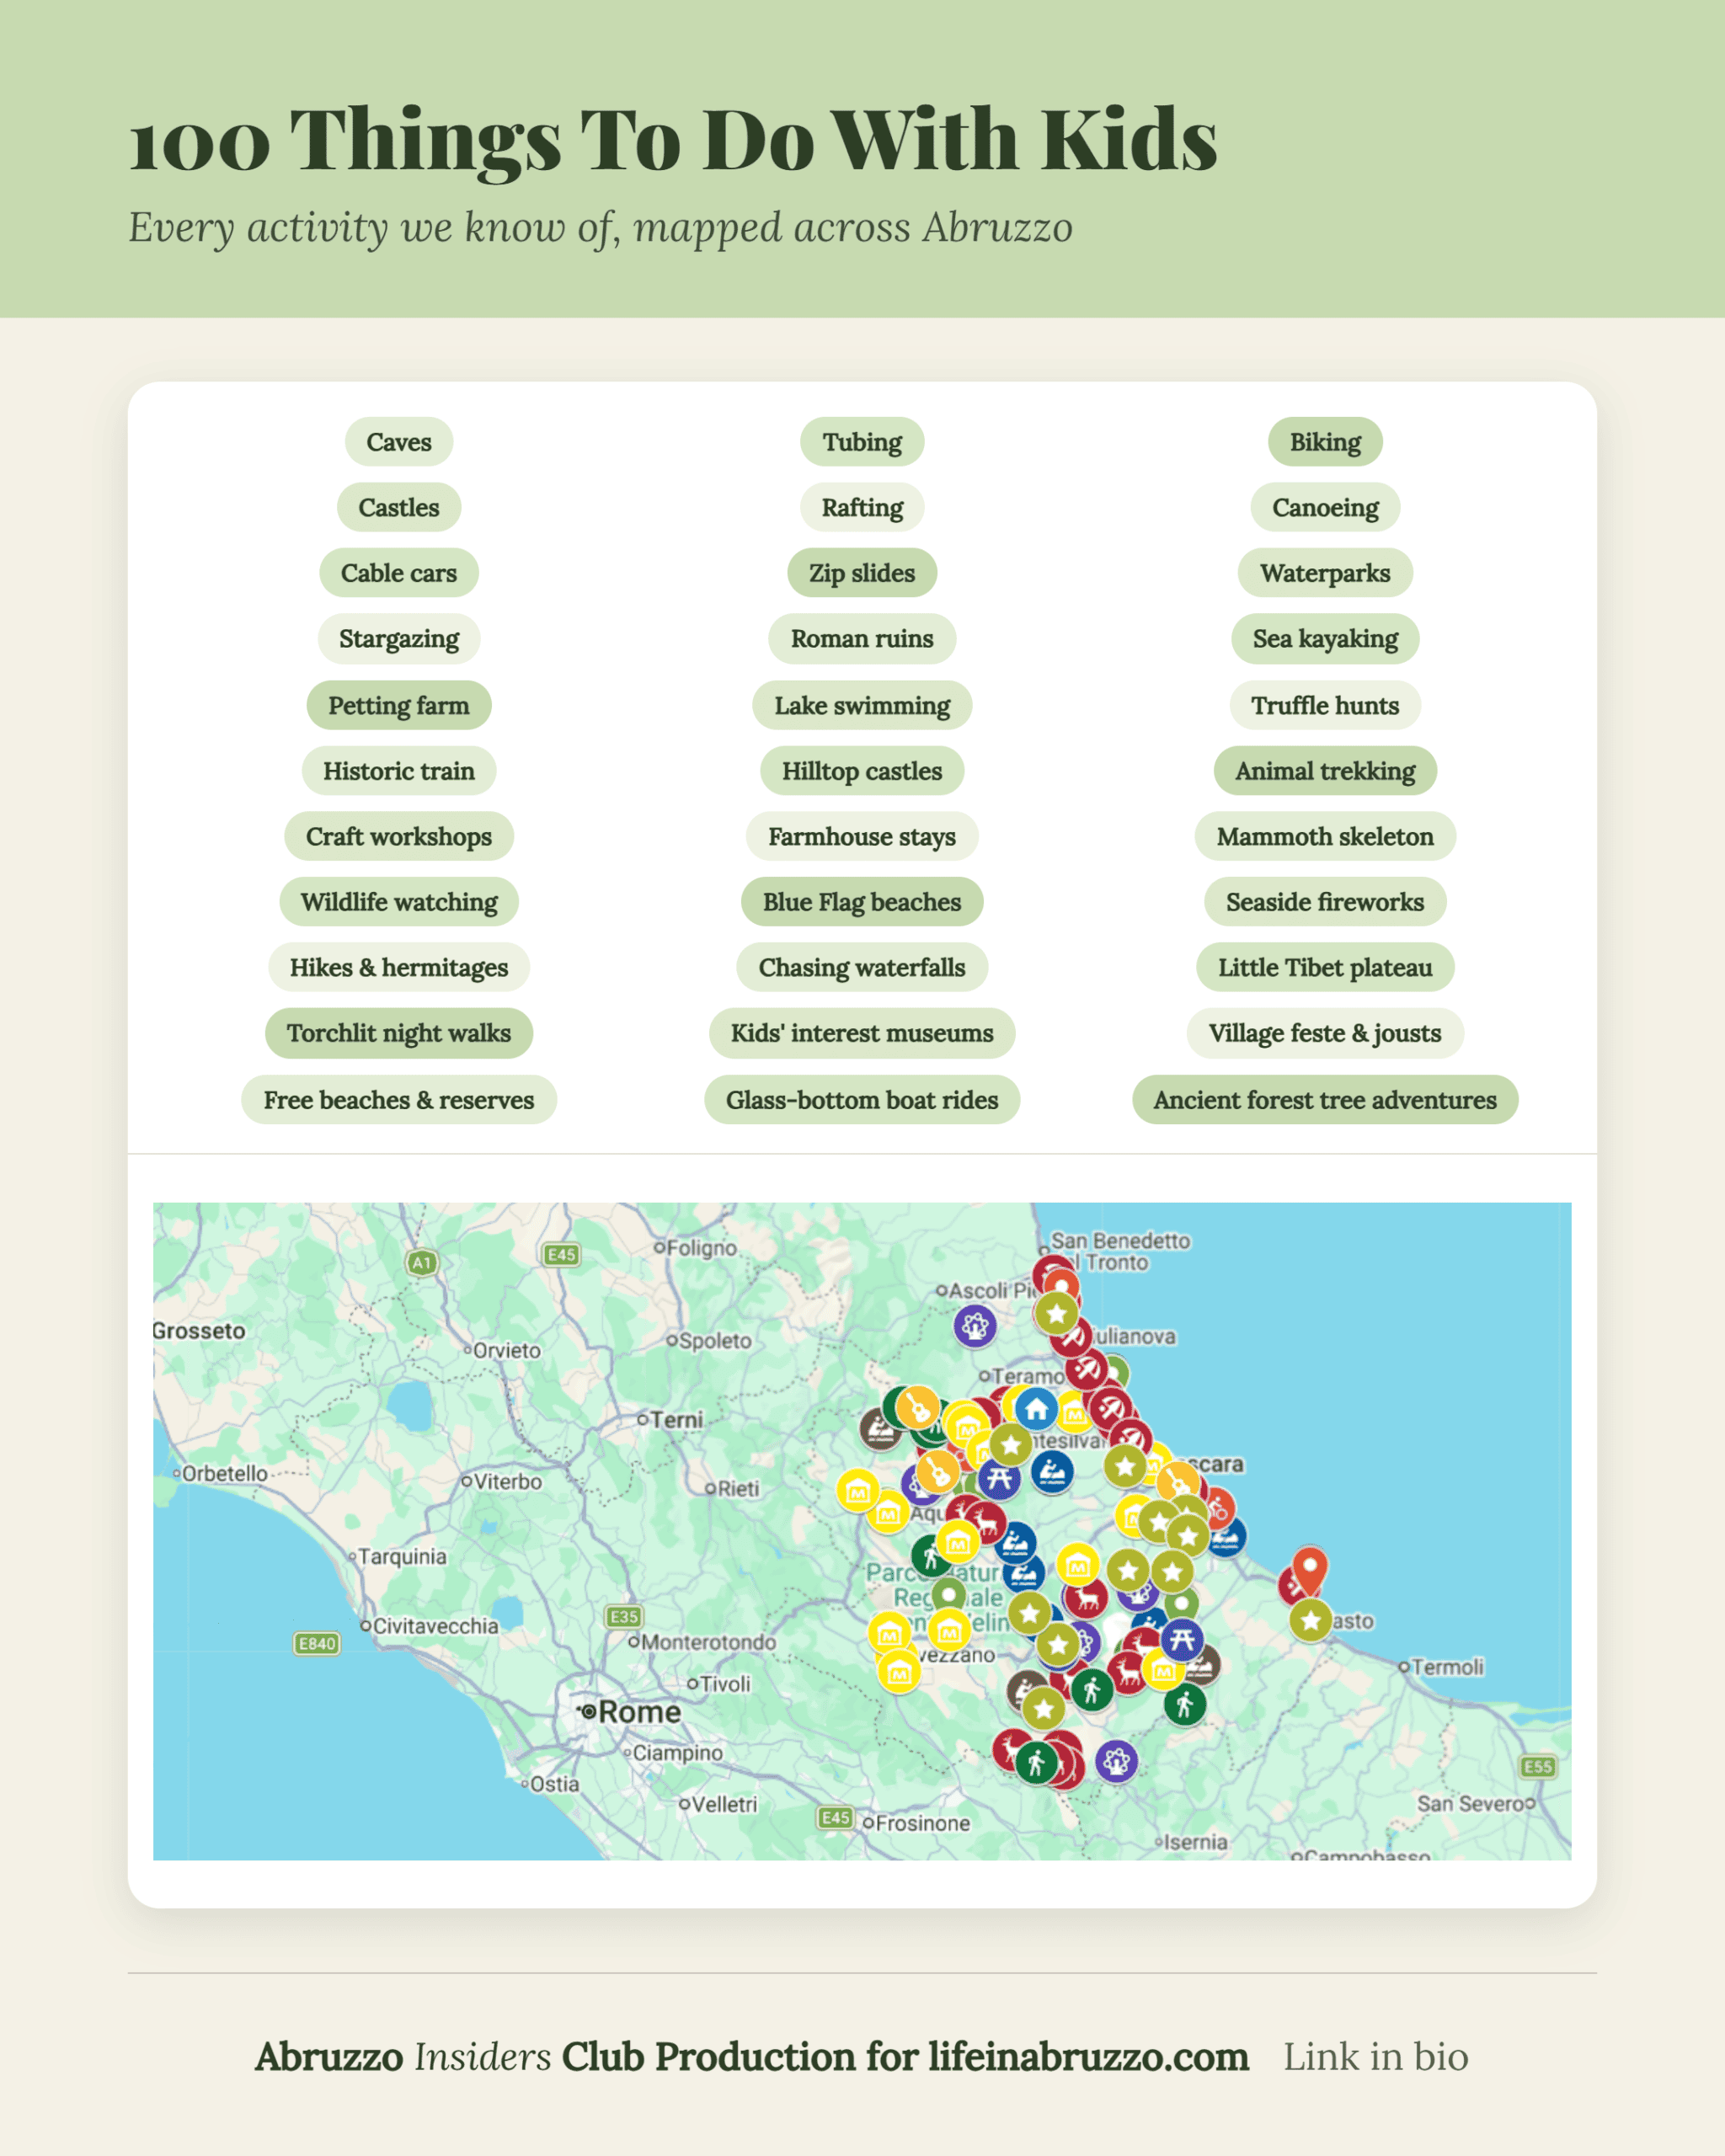Select the Roman ruins tag
The width and height of the screenshot is (1725, 2156).
tap(862, 638)
